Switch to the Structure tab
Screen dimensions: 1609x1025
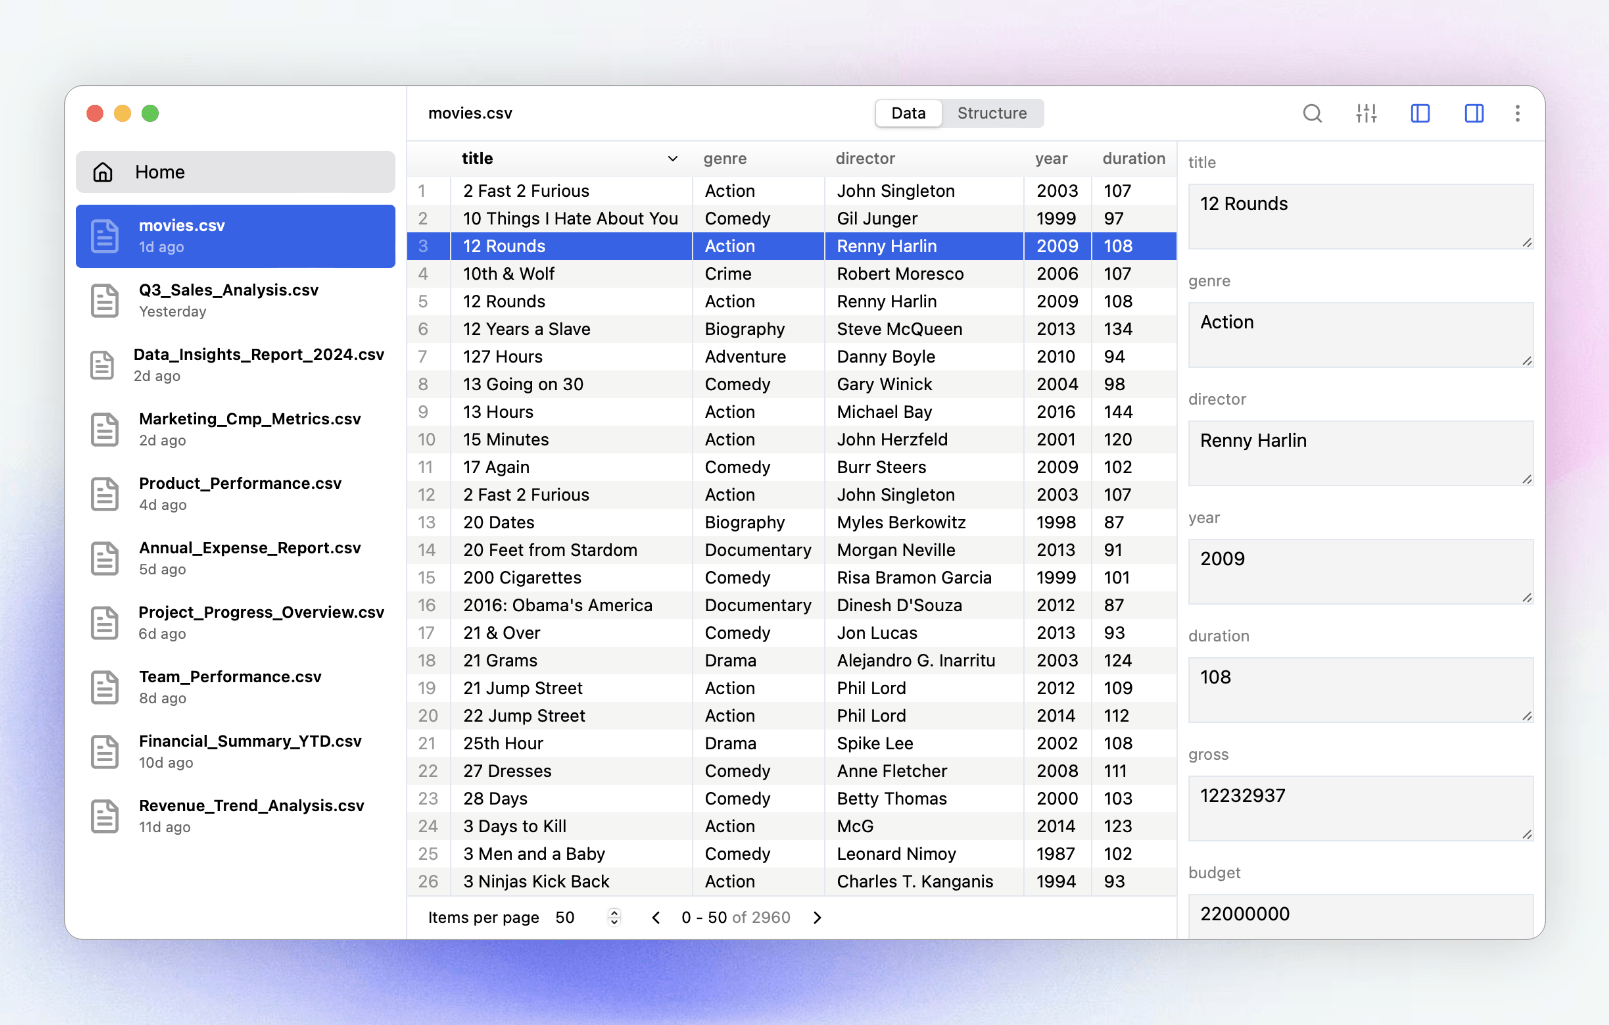(991, 114)
